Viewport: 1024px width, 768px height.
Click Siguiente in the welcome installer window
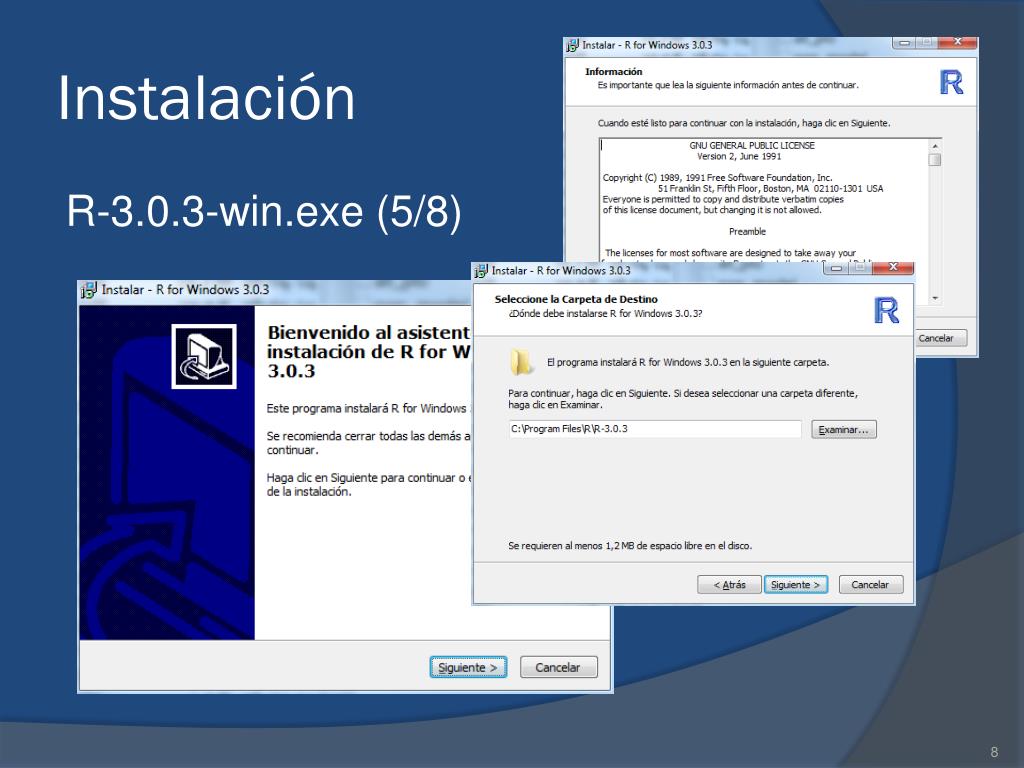coord(468,667)
